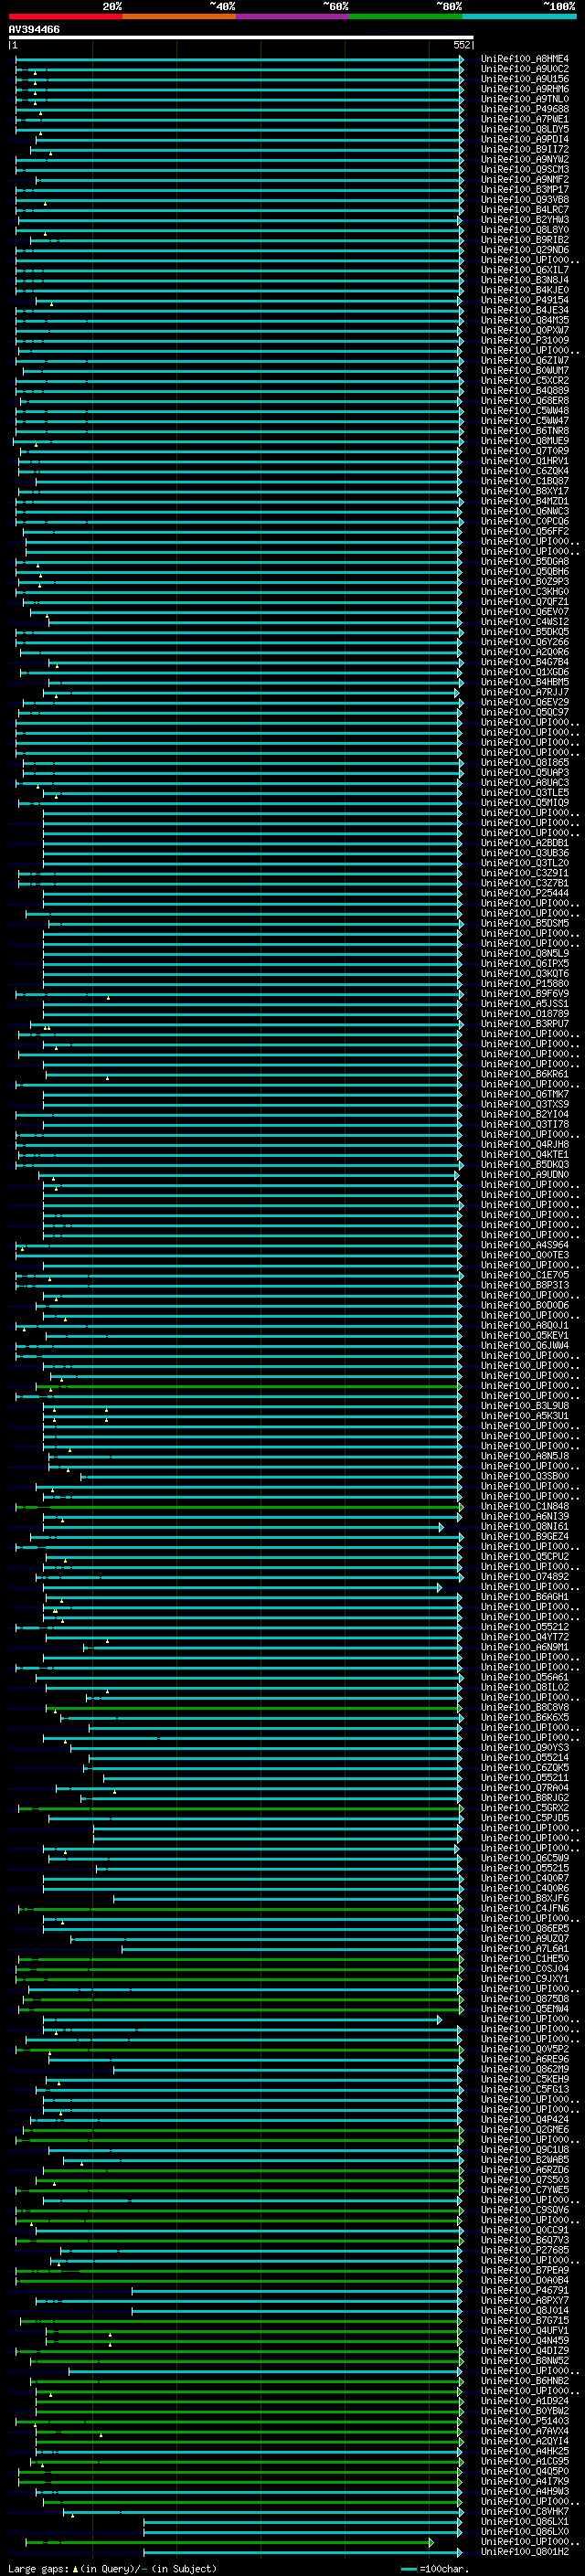Select the UniRef100_O74892 label
The image size is (585, 2576).
[x=525, y=1576]
